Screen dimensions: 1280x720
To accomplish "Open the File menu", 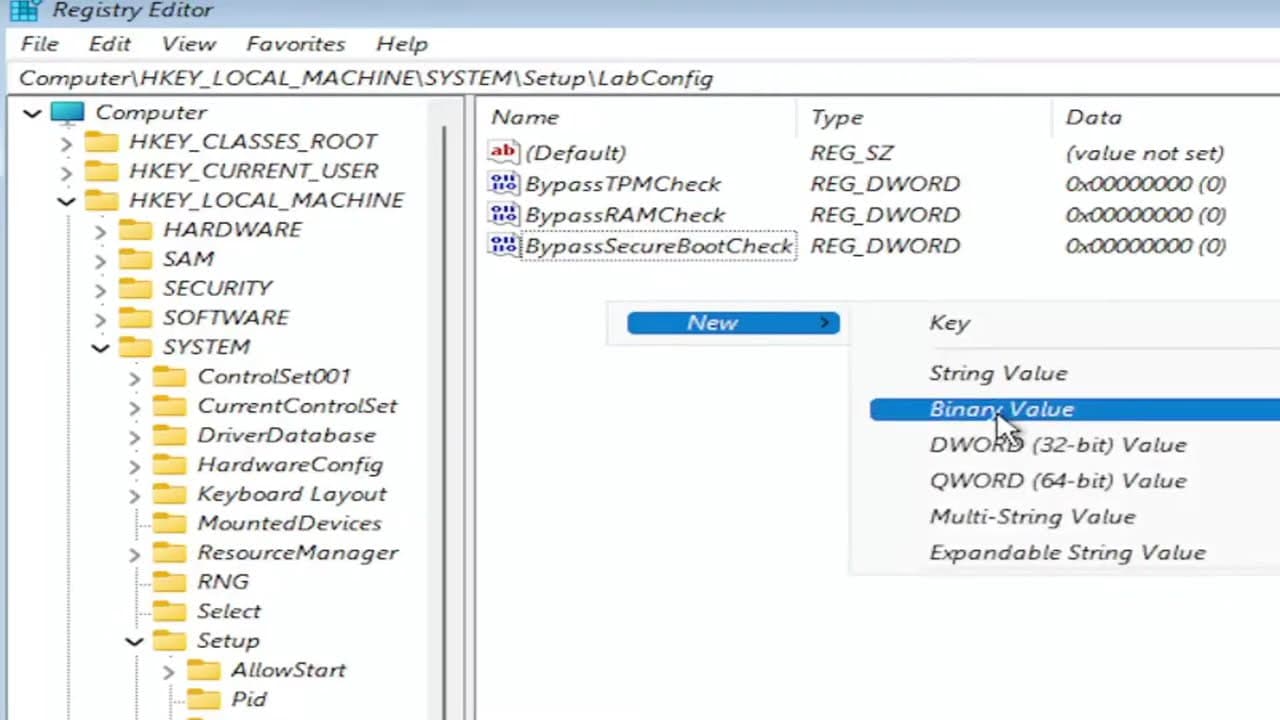I will (40, 44).
